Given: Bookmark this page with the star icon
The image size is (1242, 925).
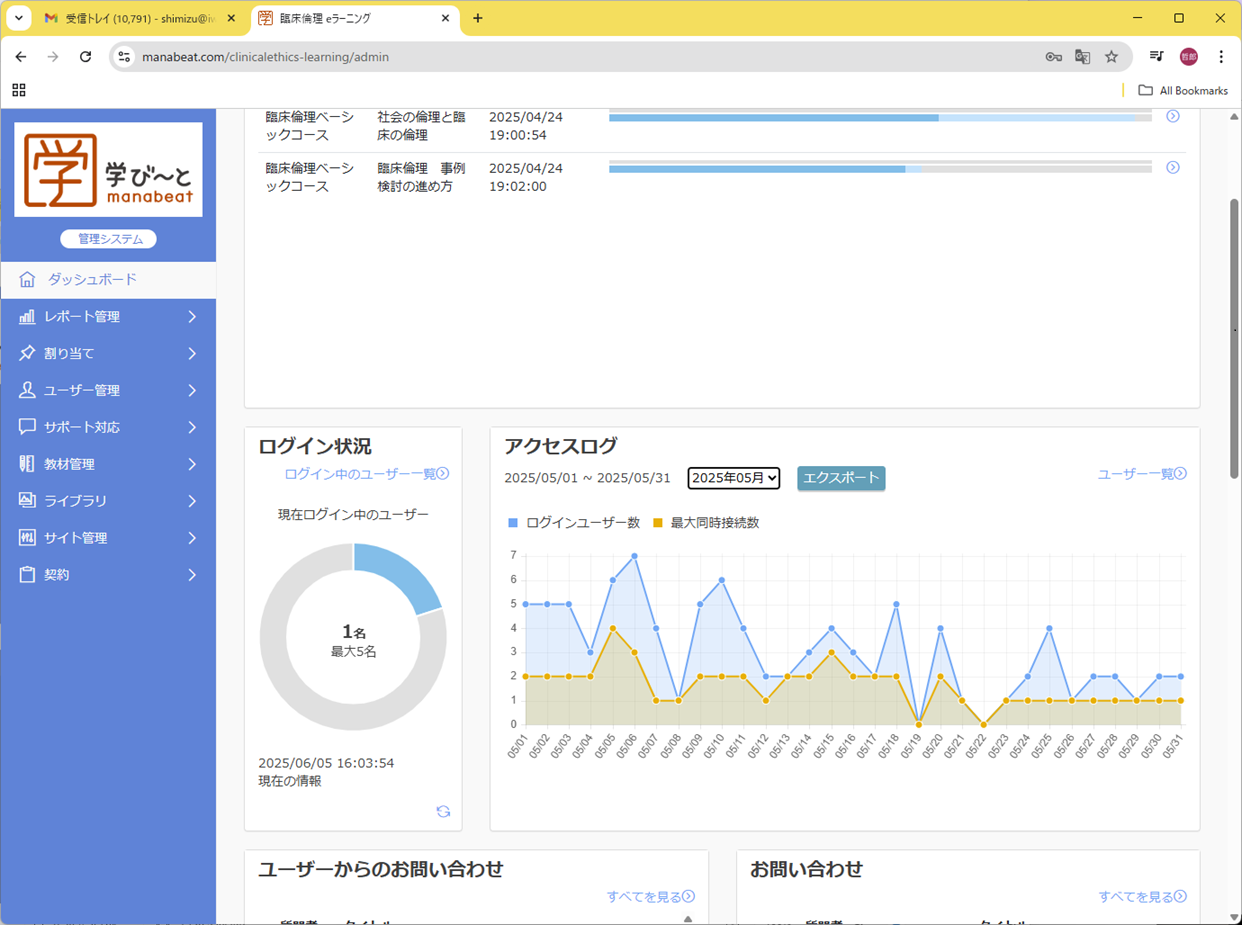Looking at the screenshot, I should click(1111, 57).
